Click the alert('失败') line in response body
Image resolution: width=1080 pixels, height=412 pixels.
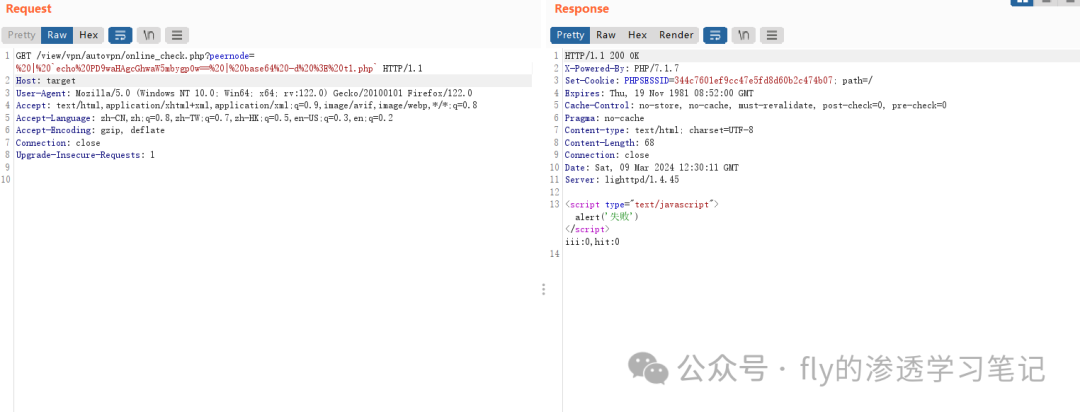pyautogui.click(x=608, y=217)
